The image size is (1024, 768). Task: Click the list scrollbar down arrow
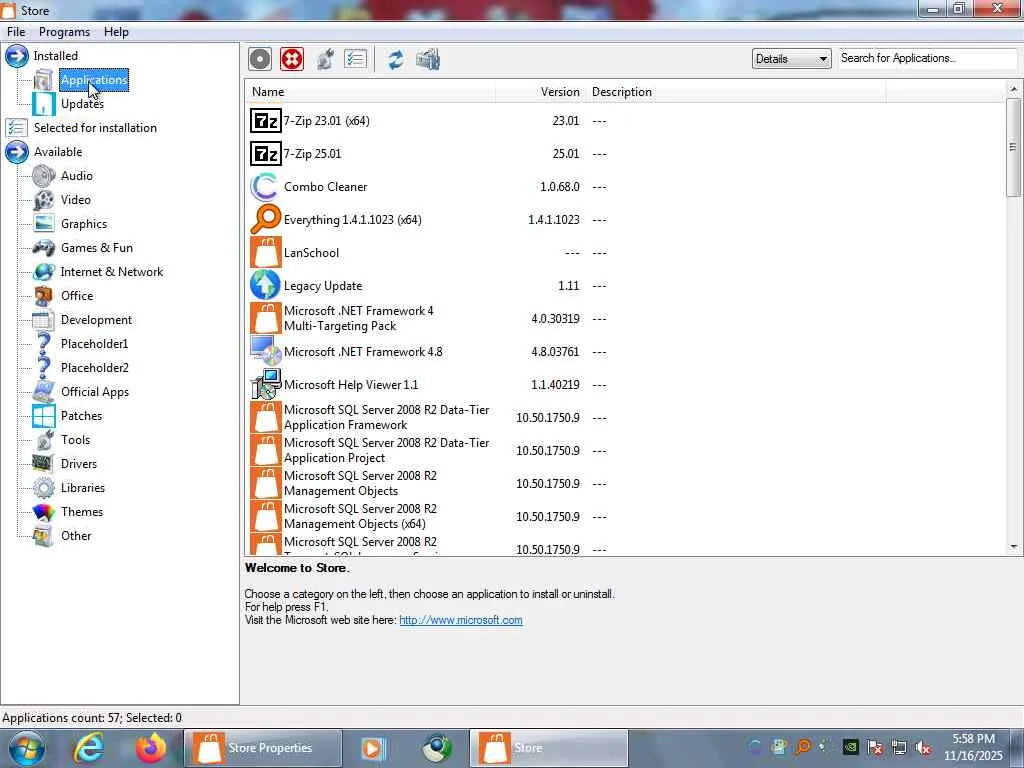(1013, 547)
